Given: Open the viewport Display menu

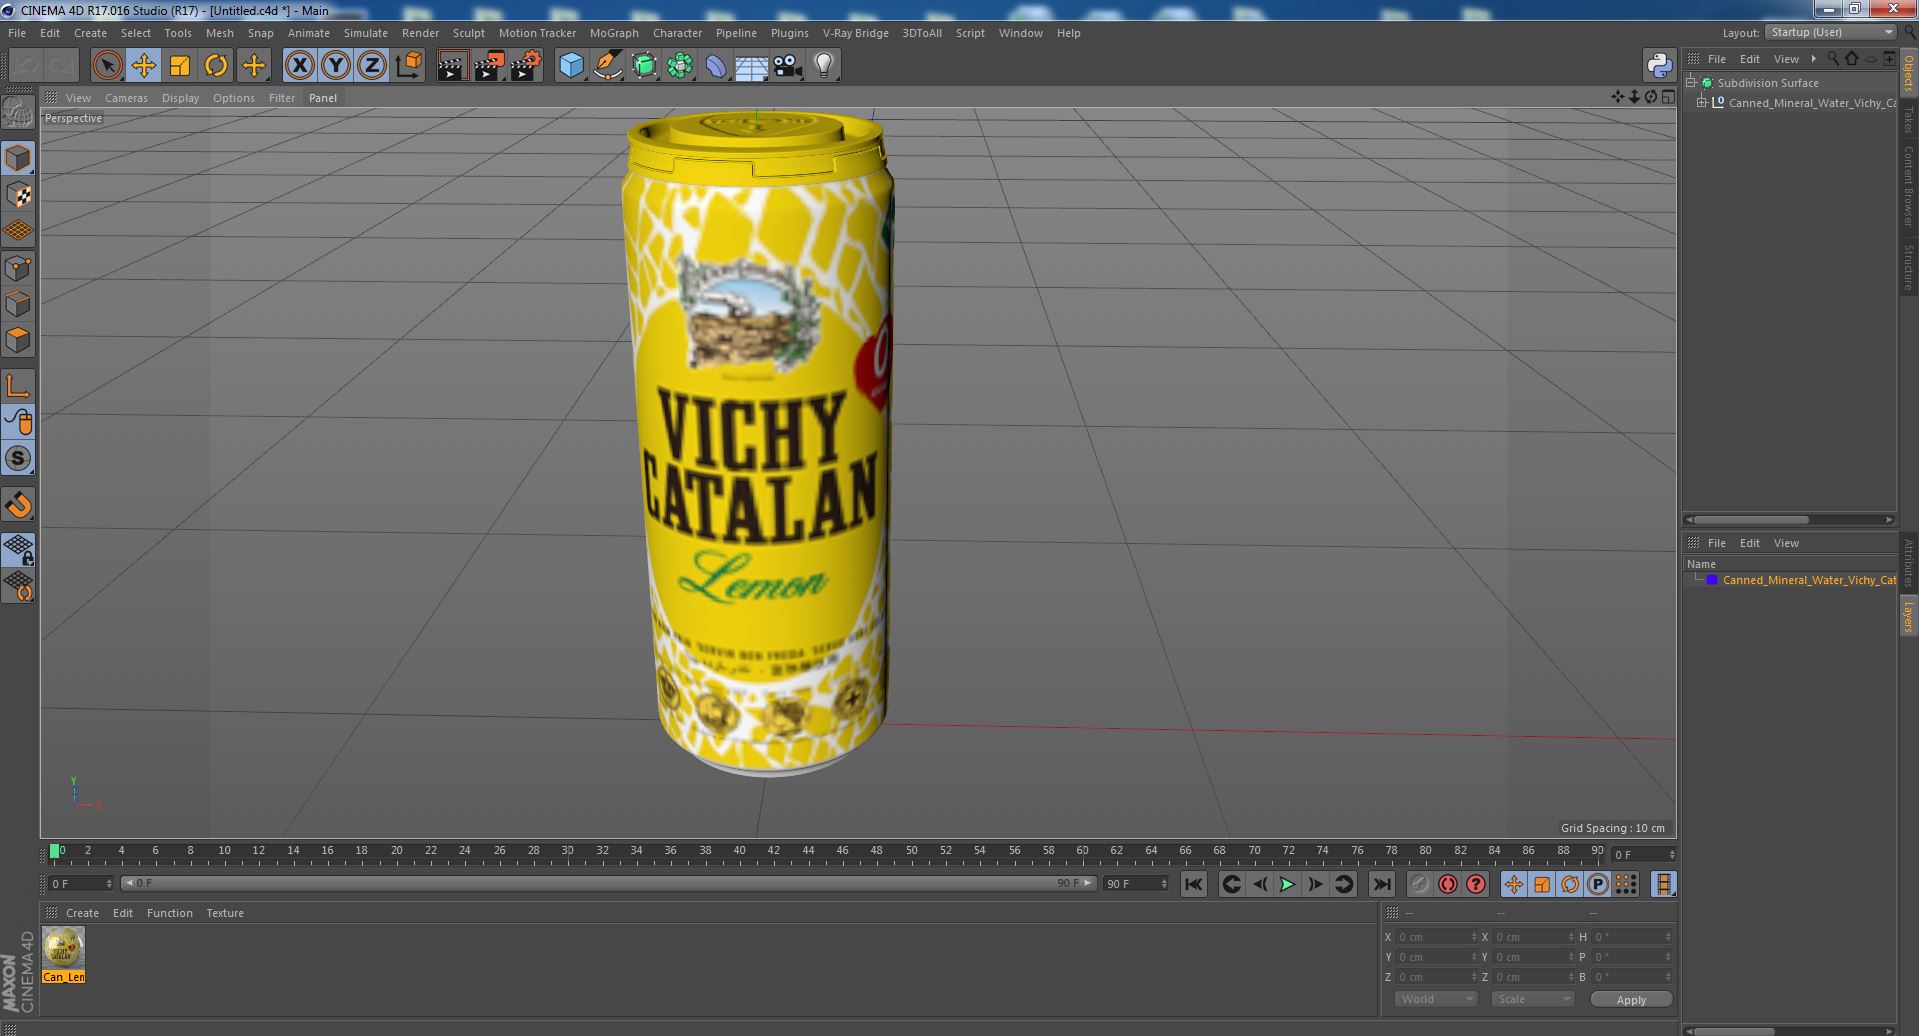Looking at the screenshot, I should coord(180,98).
